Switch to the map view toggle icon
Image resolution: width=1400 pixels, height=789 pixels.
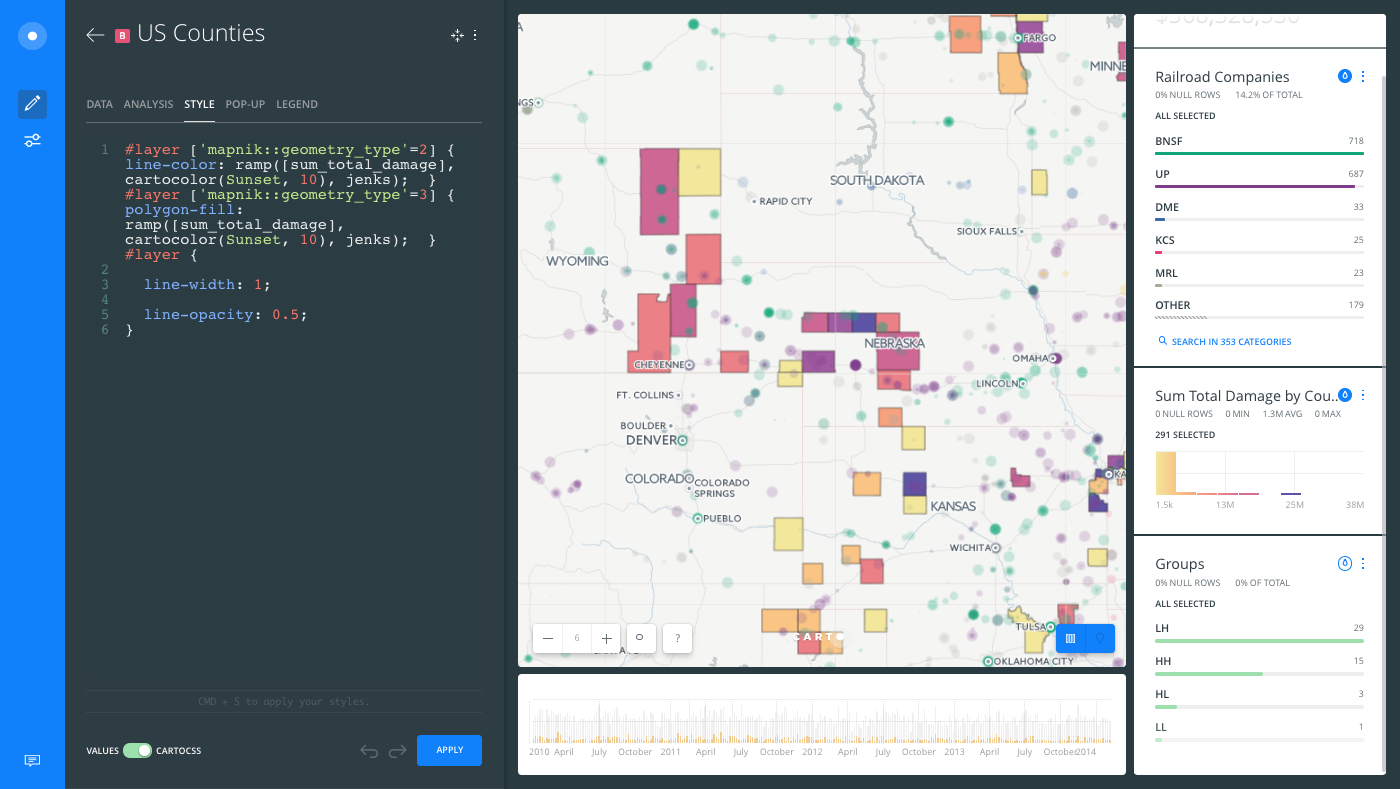click(1070, 638)
